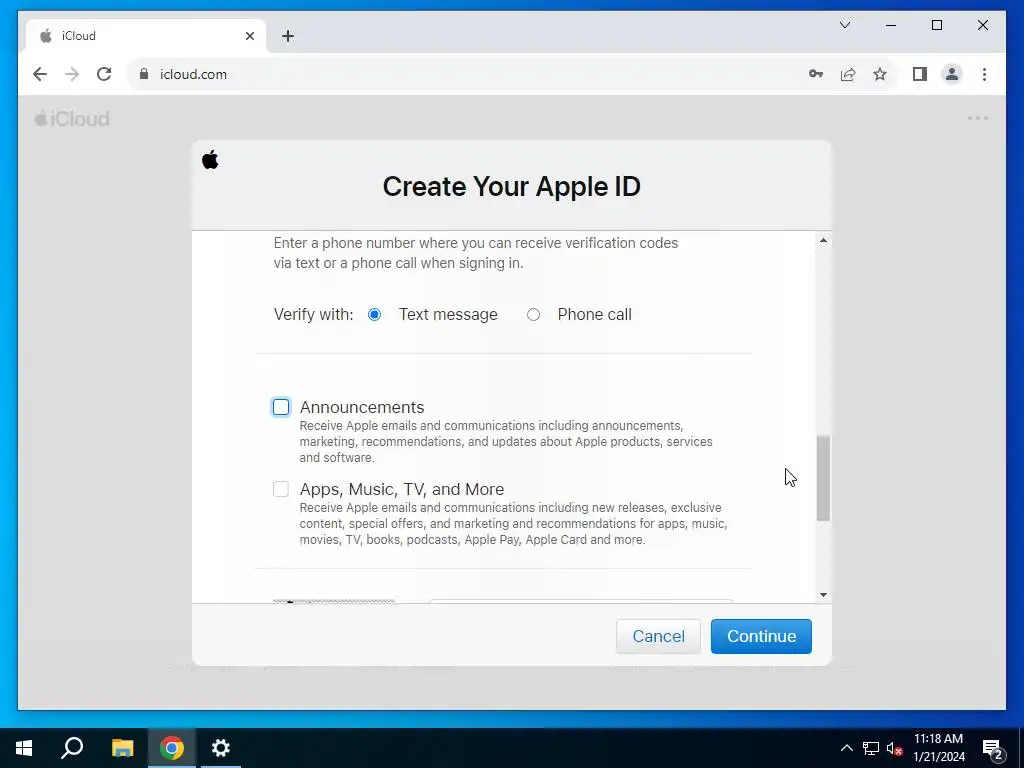Open iCloud page three-dot menu
1024x768 pixels.
coord(978,118)
